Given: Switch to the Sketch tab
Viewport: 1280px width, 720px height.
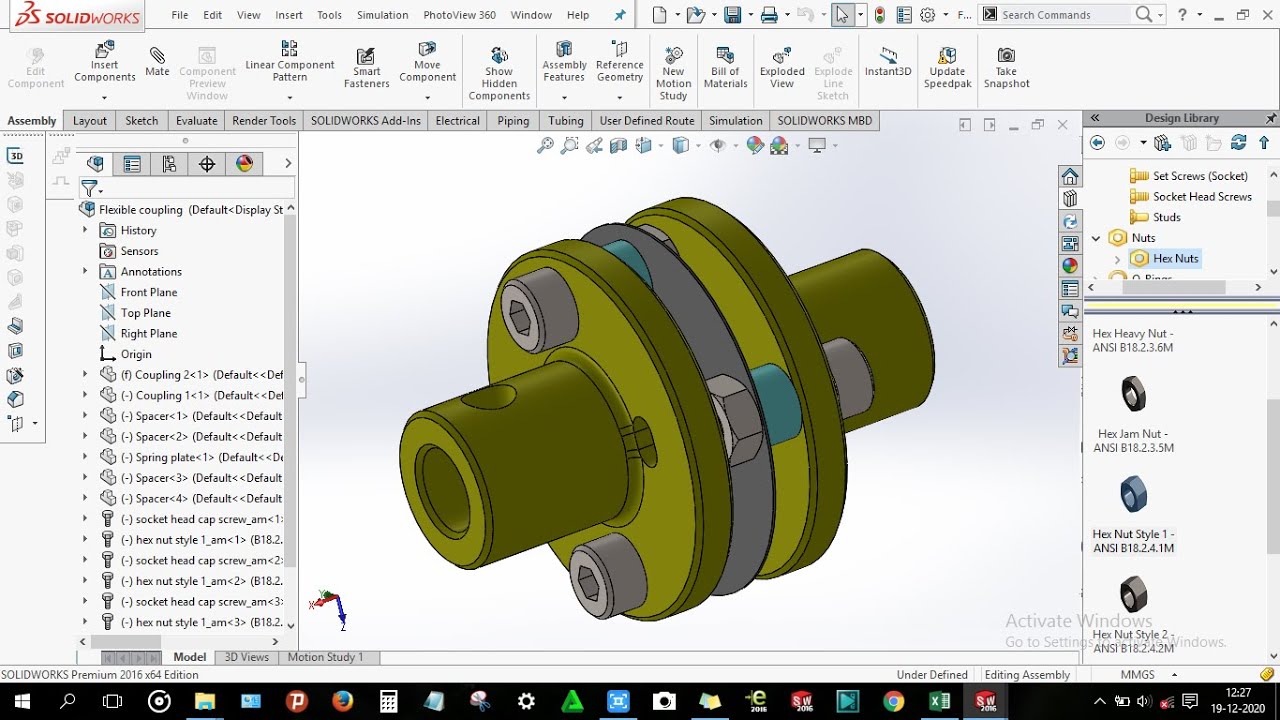Looking at the screenshot, I should [x=141, y=120].
